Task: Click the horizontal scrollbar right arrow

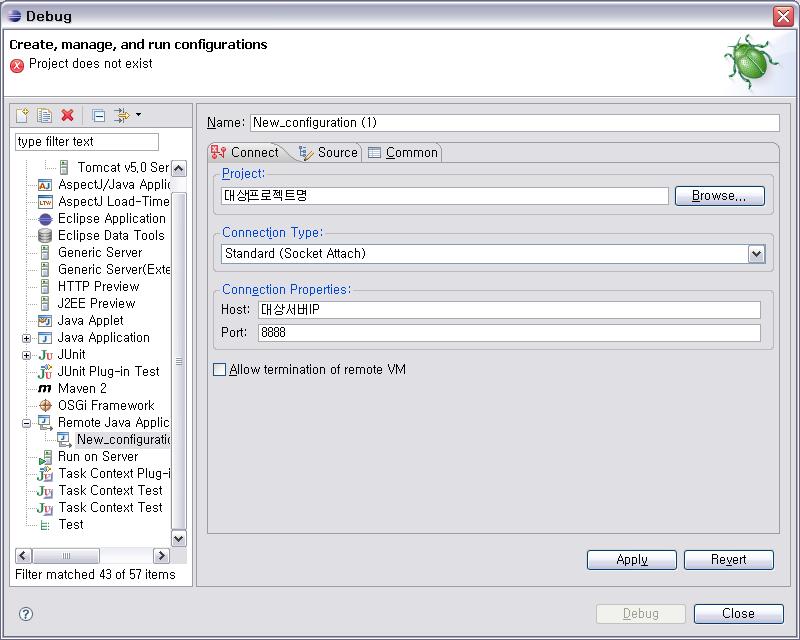Action: click(161, 555)
